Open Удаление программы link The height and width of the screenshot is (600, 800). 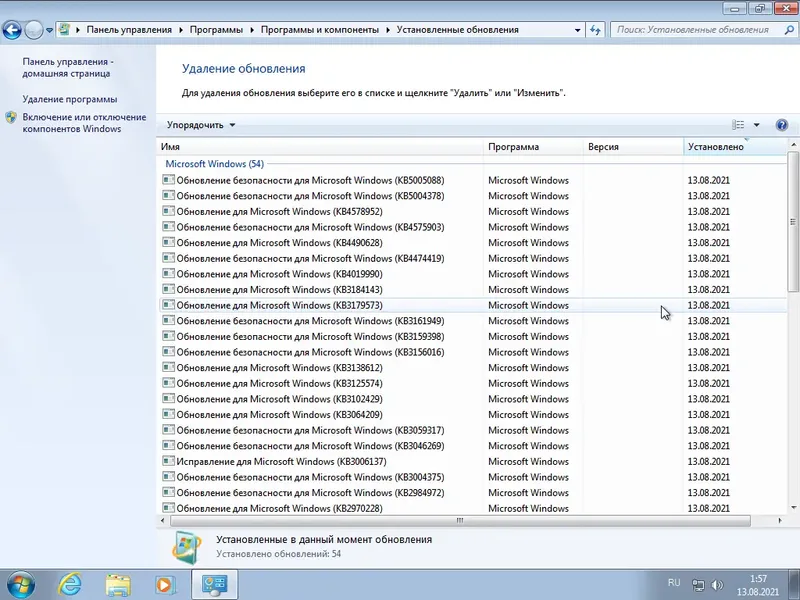click(70, 99)
